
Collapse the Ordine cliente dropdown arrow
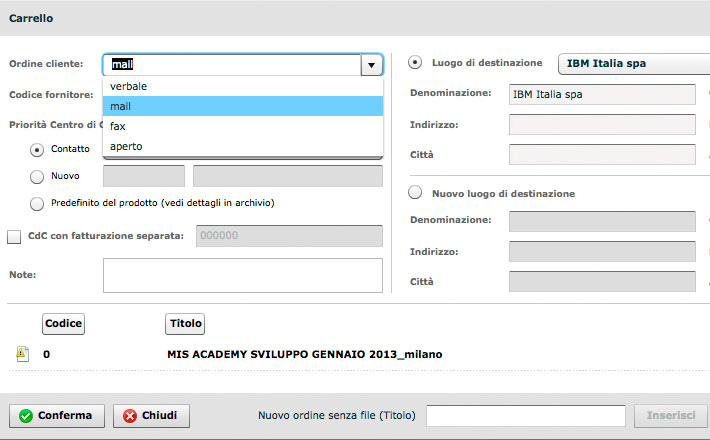pos(371,65)
